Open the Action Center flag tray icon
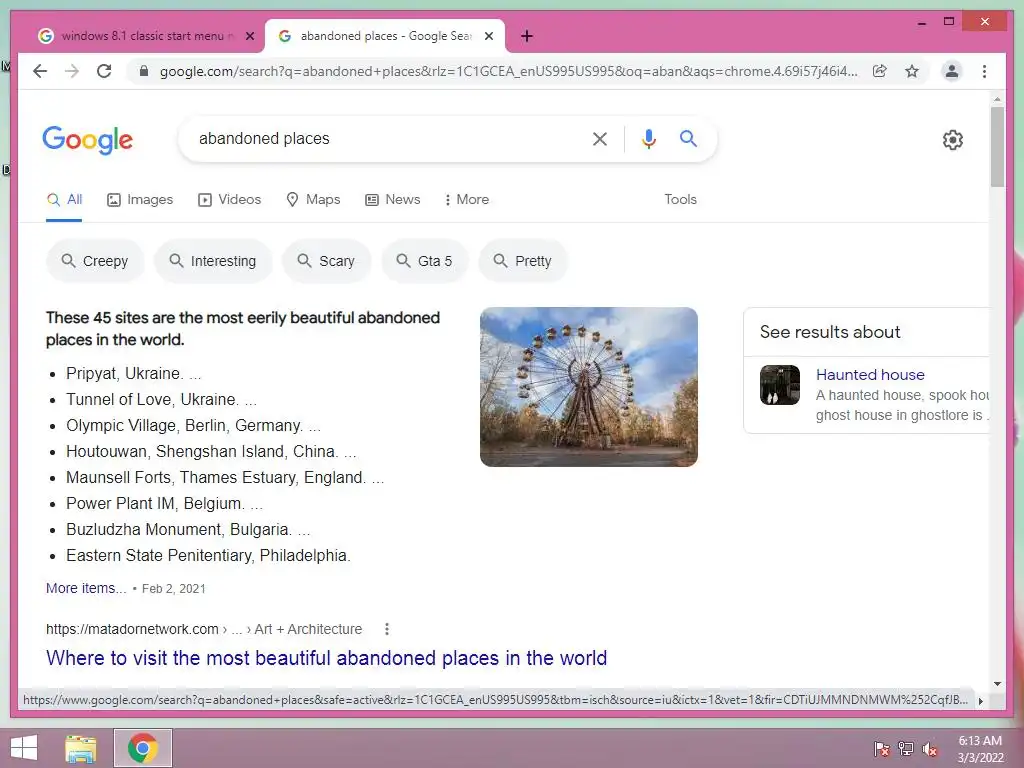Viewport: 1024px width, 768px height. pyautogui.click(x=882, y=748)
